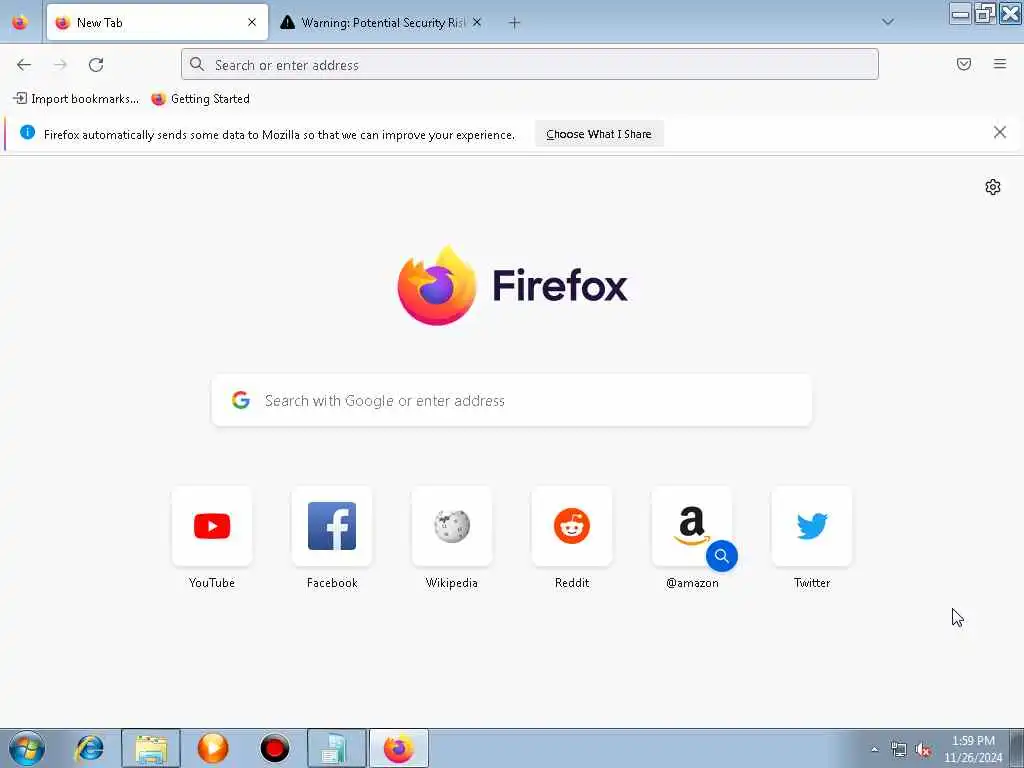
Task: Switch to the New Tab tab
Action: pos(157,22)
